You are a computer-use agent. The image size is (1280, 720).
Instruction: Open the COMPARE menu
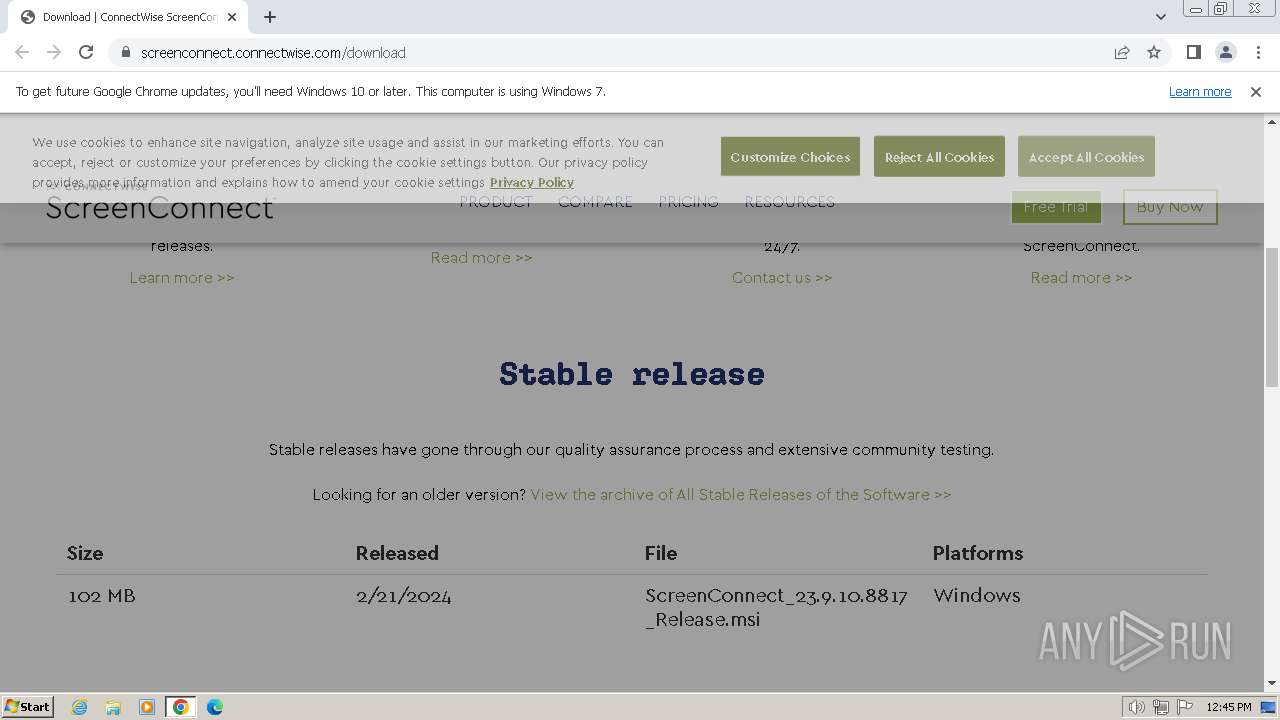595,202
